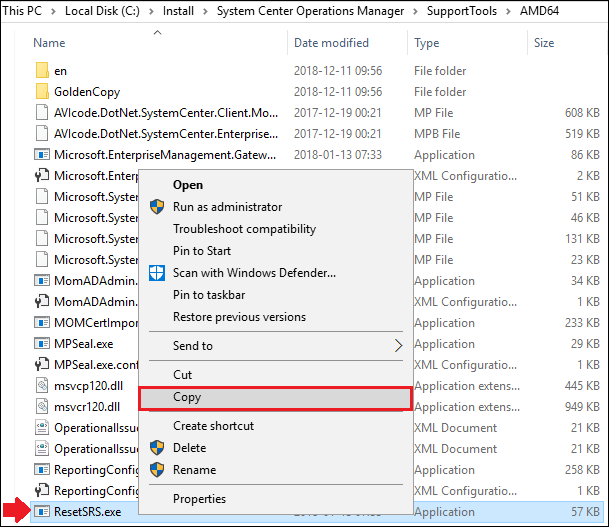
Task: Sort by the Name column header
Action: (x=49, y=43)
